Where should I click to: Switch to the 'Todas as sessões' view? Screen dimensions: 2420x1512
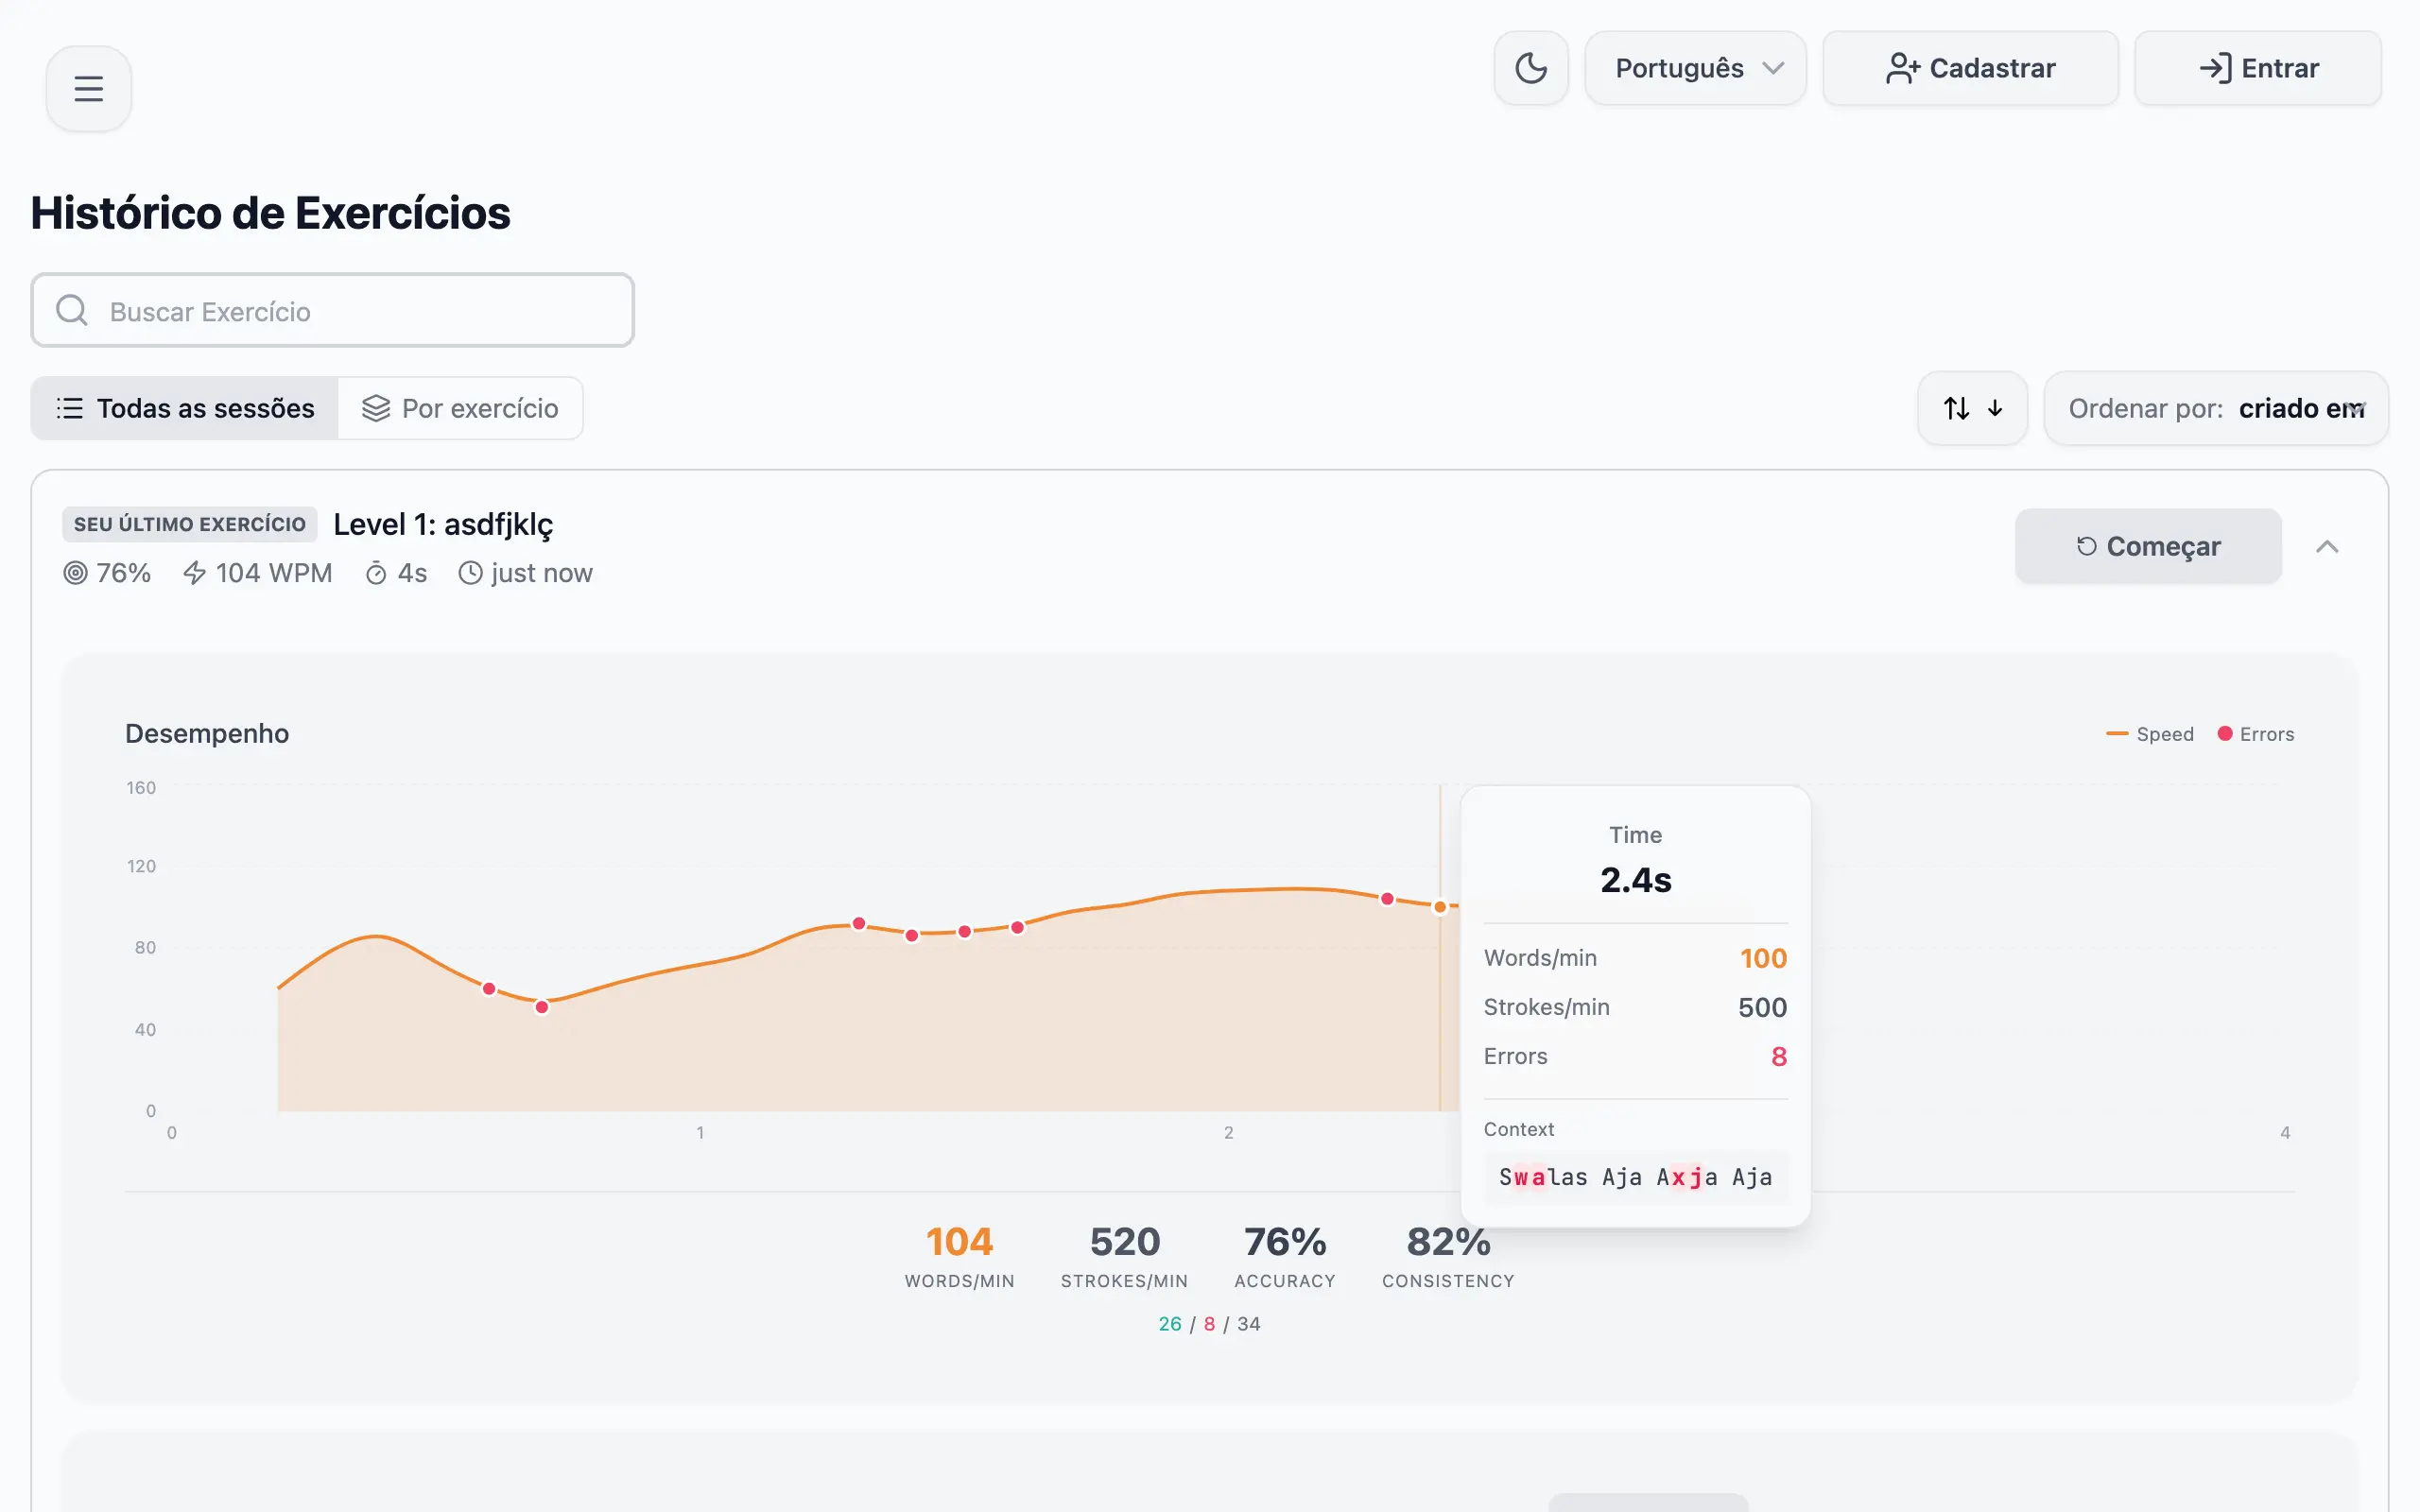click(184, 408)
